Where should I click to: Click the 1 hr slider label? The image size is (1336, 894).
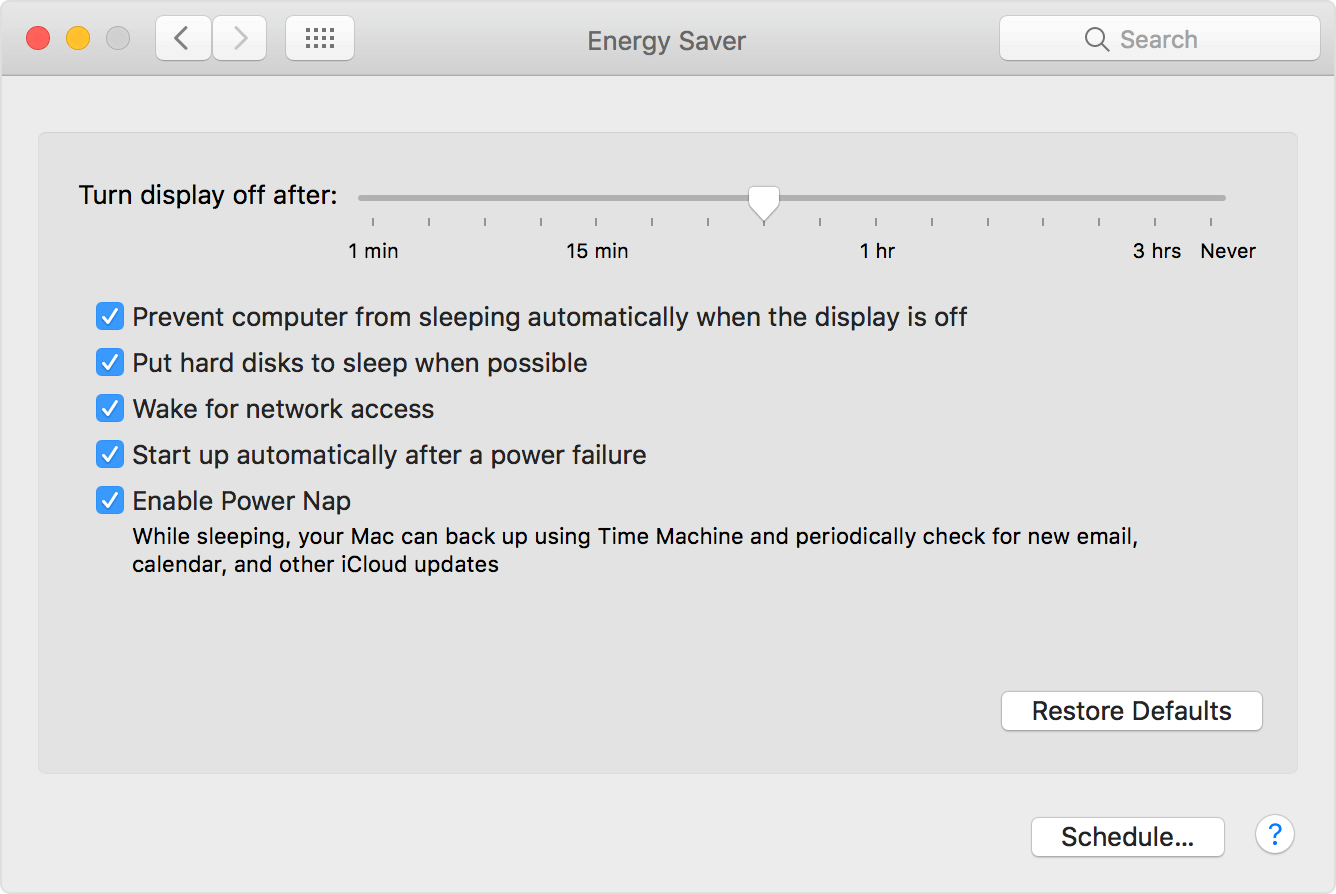(x=877, y=251)
